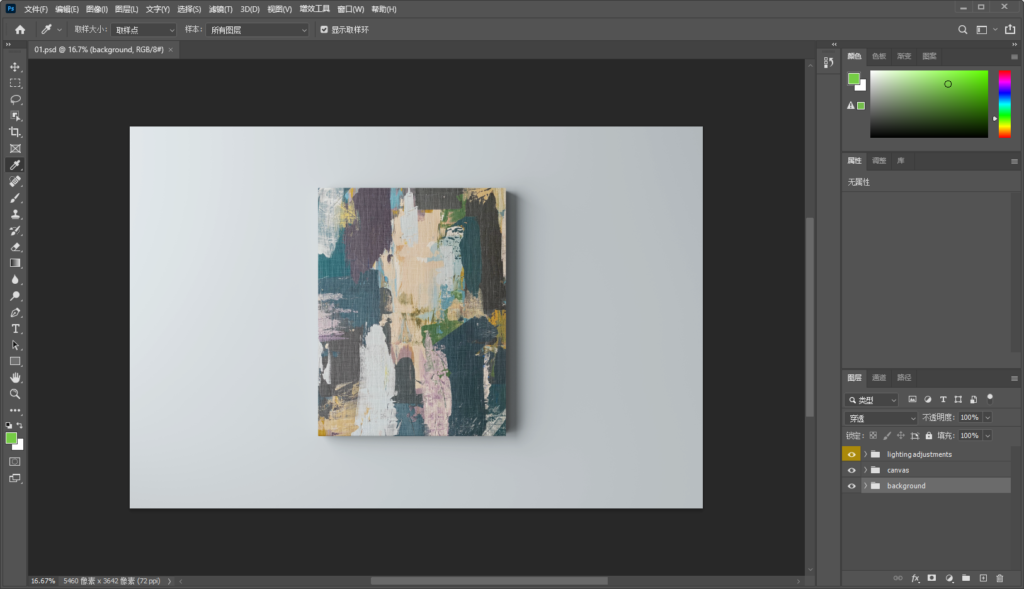The image size is (1024, 589).
Task: Click the Share icon at top right
Action: 1010,29
